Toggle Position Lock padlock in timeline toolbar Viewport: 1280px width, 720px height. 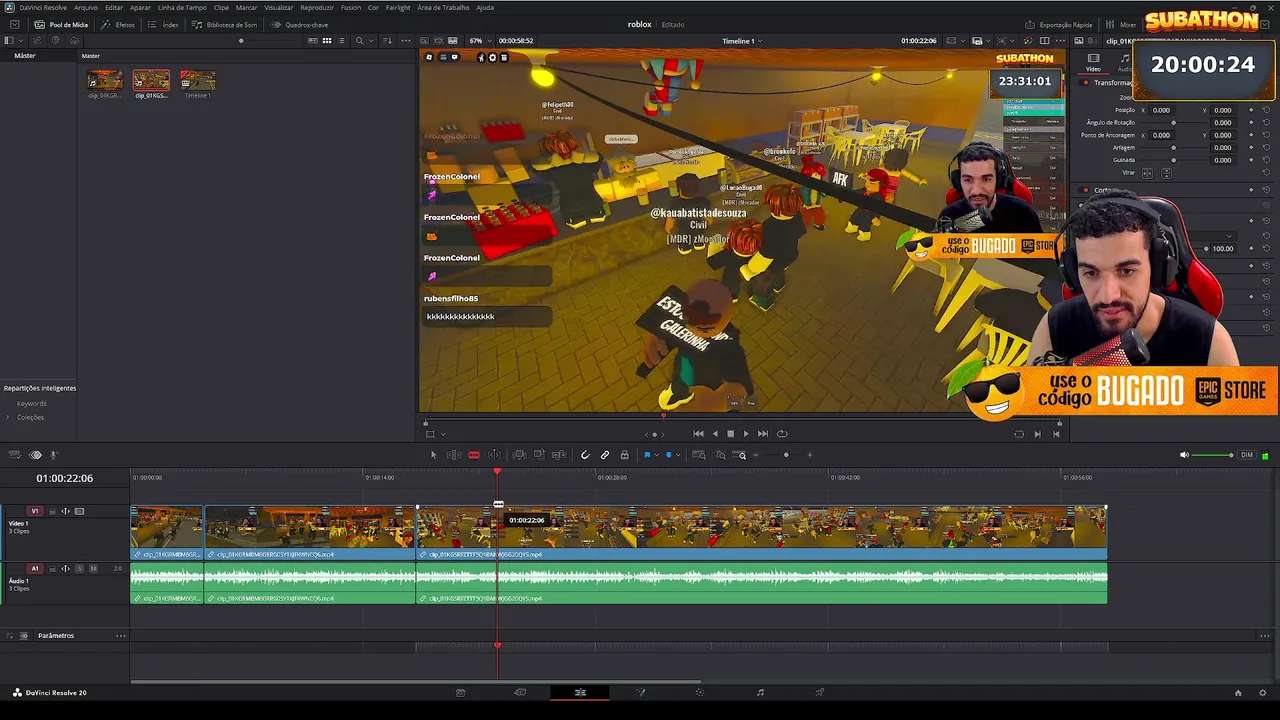(624, 455)
